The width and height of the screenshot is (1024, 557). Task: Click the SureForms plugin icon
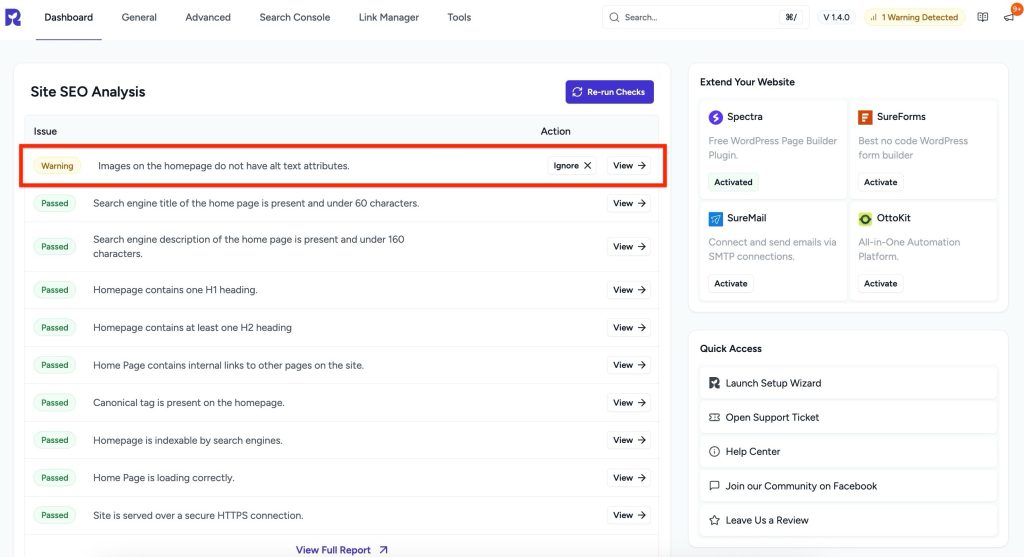[x=866, y=117]
